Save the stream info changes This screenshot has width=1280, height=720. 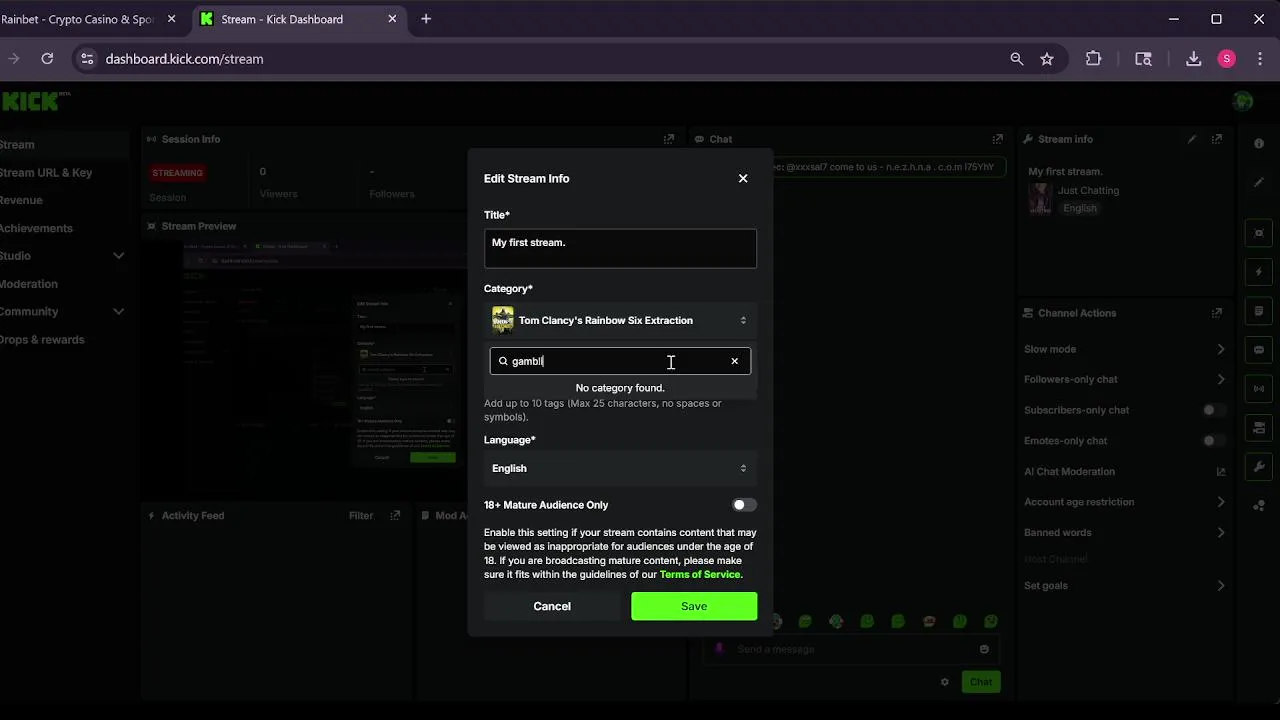694,606
